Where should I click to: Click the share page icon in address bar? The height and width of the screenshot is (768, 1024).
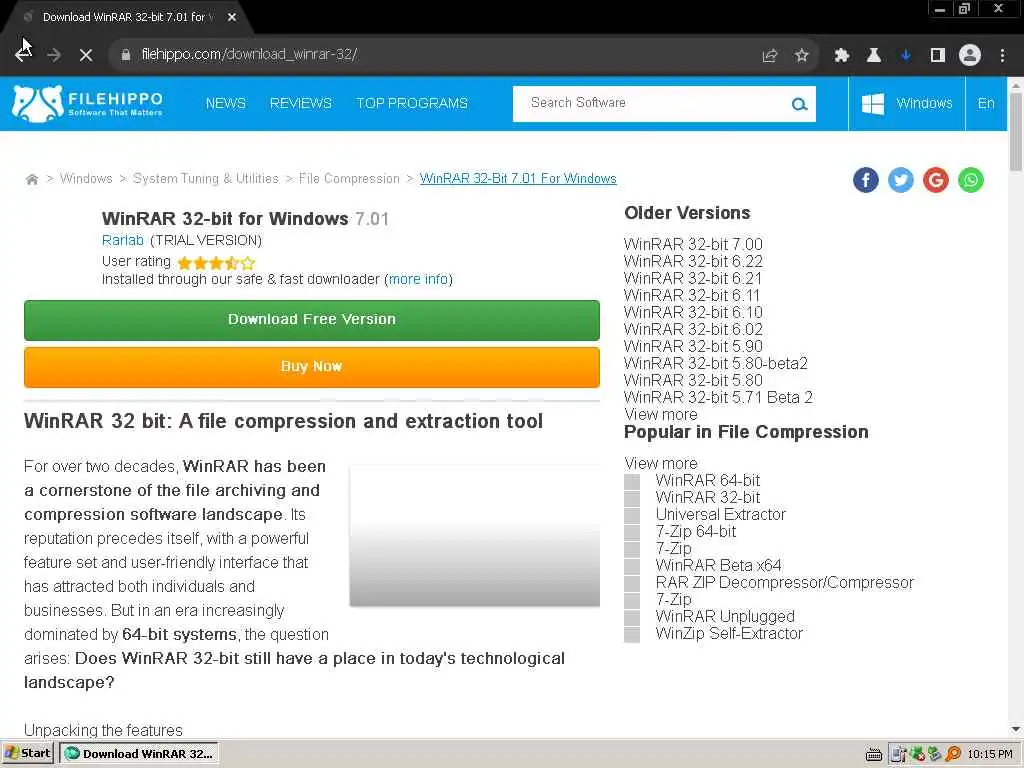pyautogui.click(x=770, y=56)
